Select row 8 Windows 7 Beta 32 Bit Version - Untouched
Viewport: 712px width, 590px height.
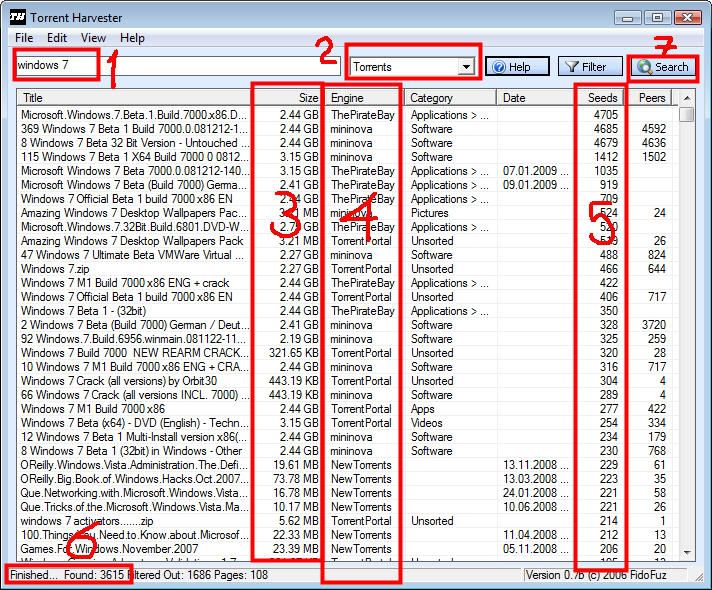pos(345,143)
